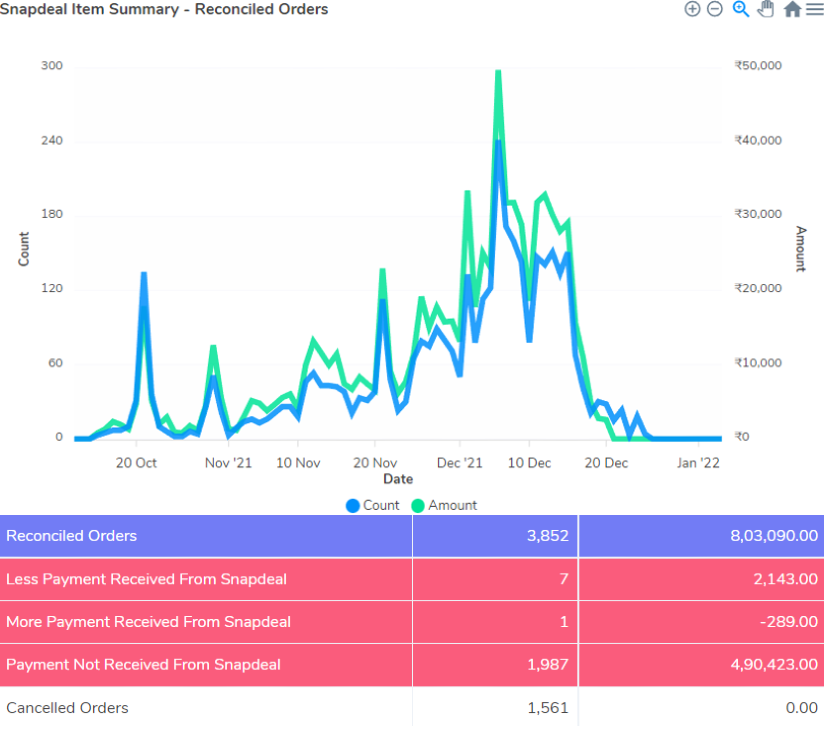
Task: Click Reconciled Orders amount 8,03,090.00
Action: point(774,536)
